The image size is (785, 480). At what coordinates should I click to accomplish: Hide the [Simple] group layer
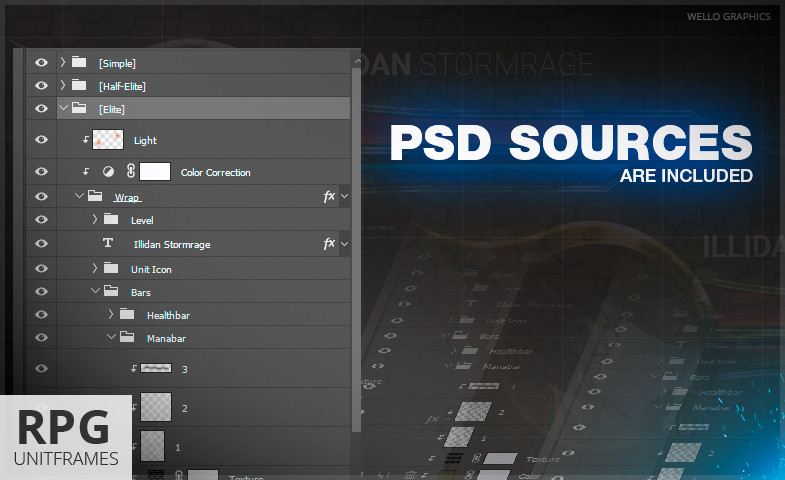(x=42, y=63)
